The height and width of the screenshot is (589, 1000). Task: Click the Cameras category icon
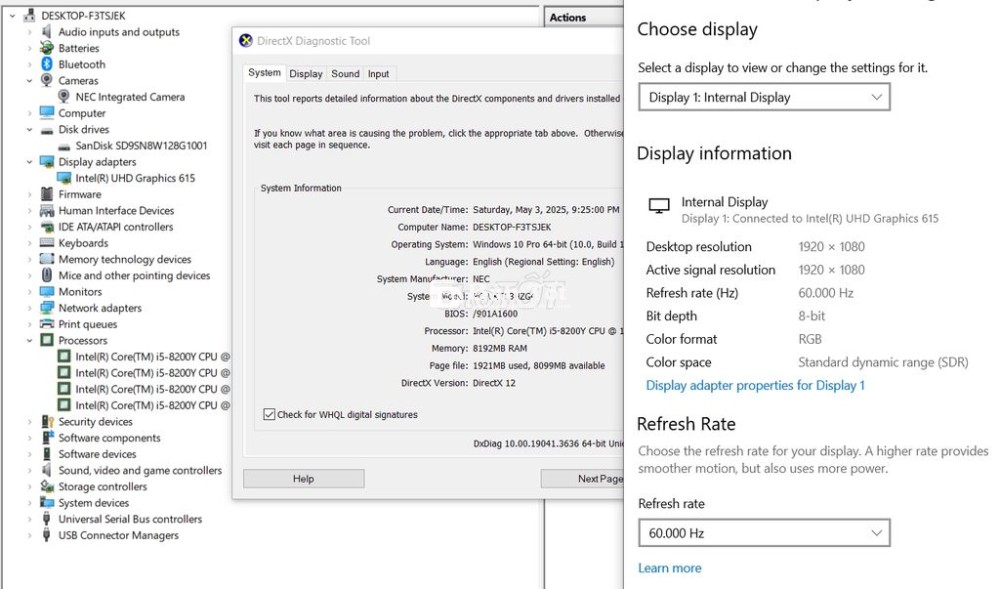47,80
